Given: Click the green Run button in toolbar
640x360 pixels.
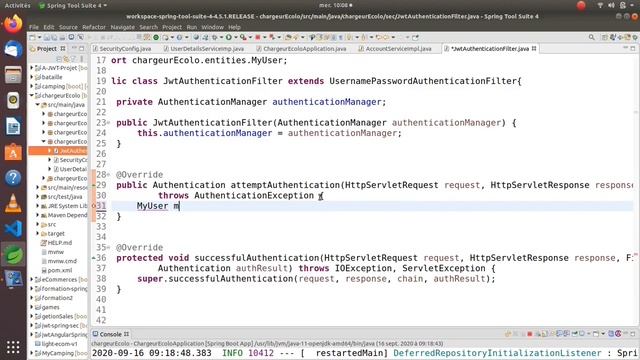Looking at the screenshot, I should pos(229,37).
